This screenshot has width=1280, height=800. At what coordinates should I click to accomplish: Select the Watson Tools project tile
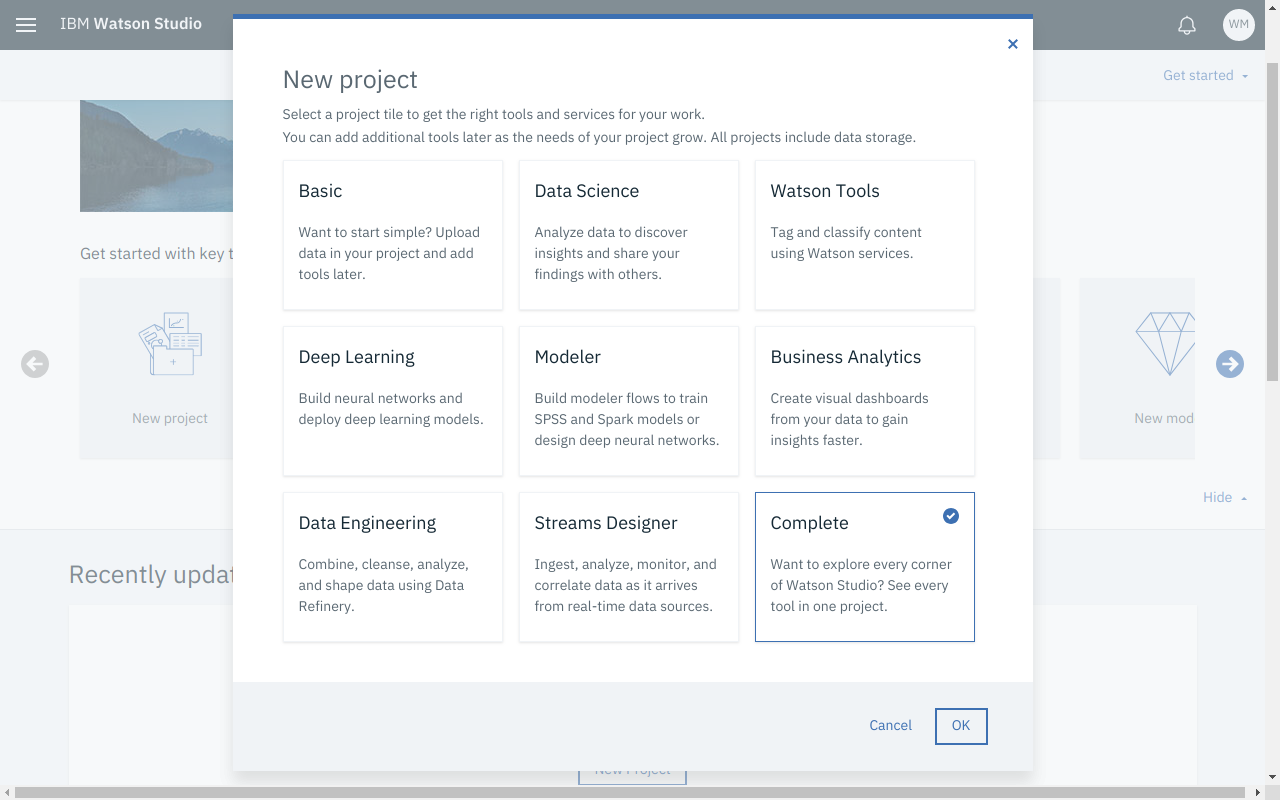[x=865, y=235]
